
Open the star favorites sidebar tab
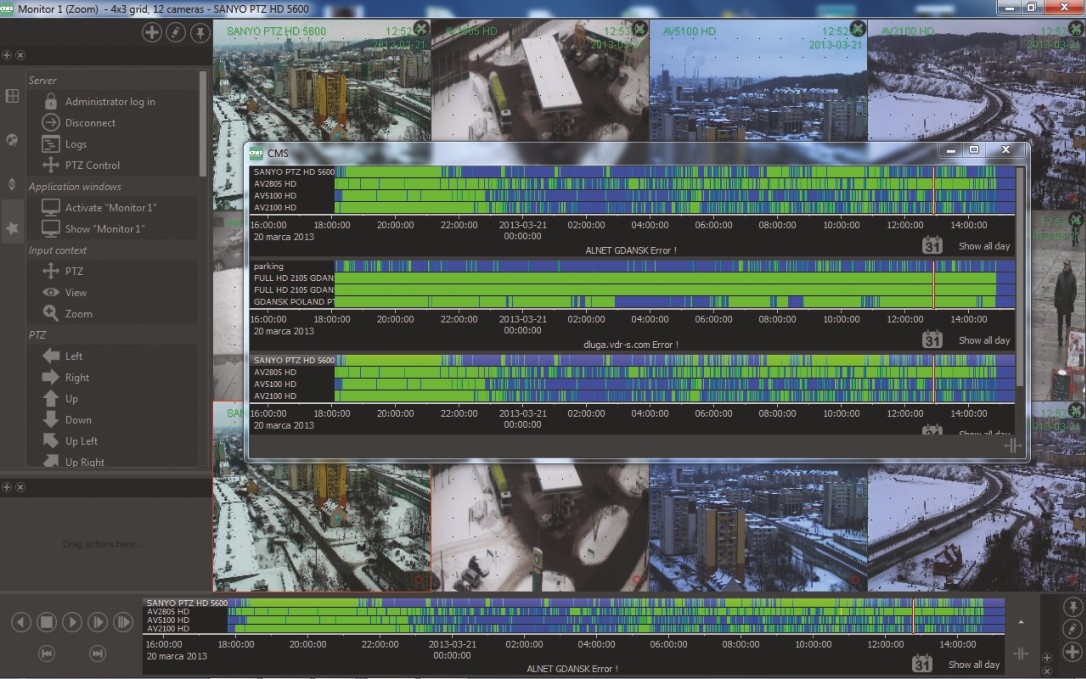click(12, 229)
